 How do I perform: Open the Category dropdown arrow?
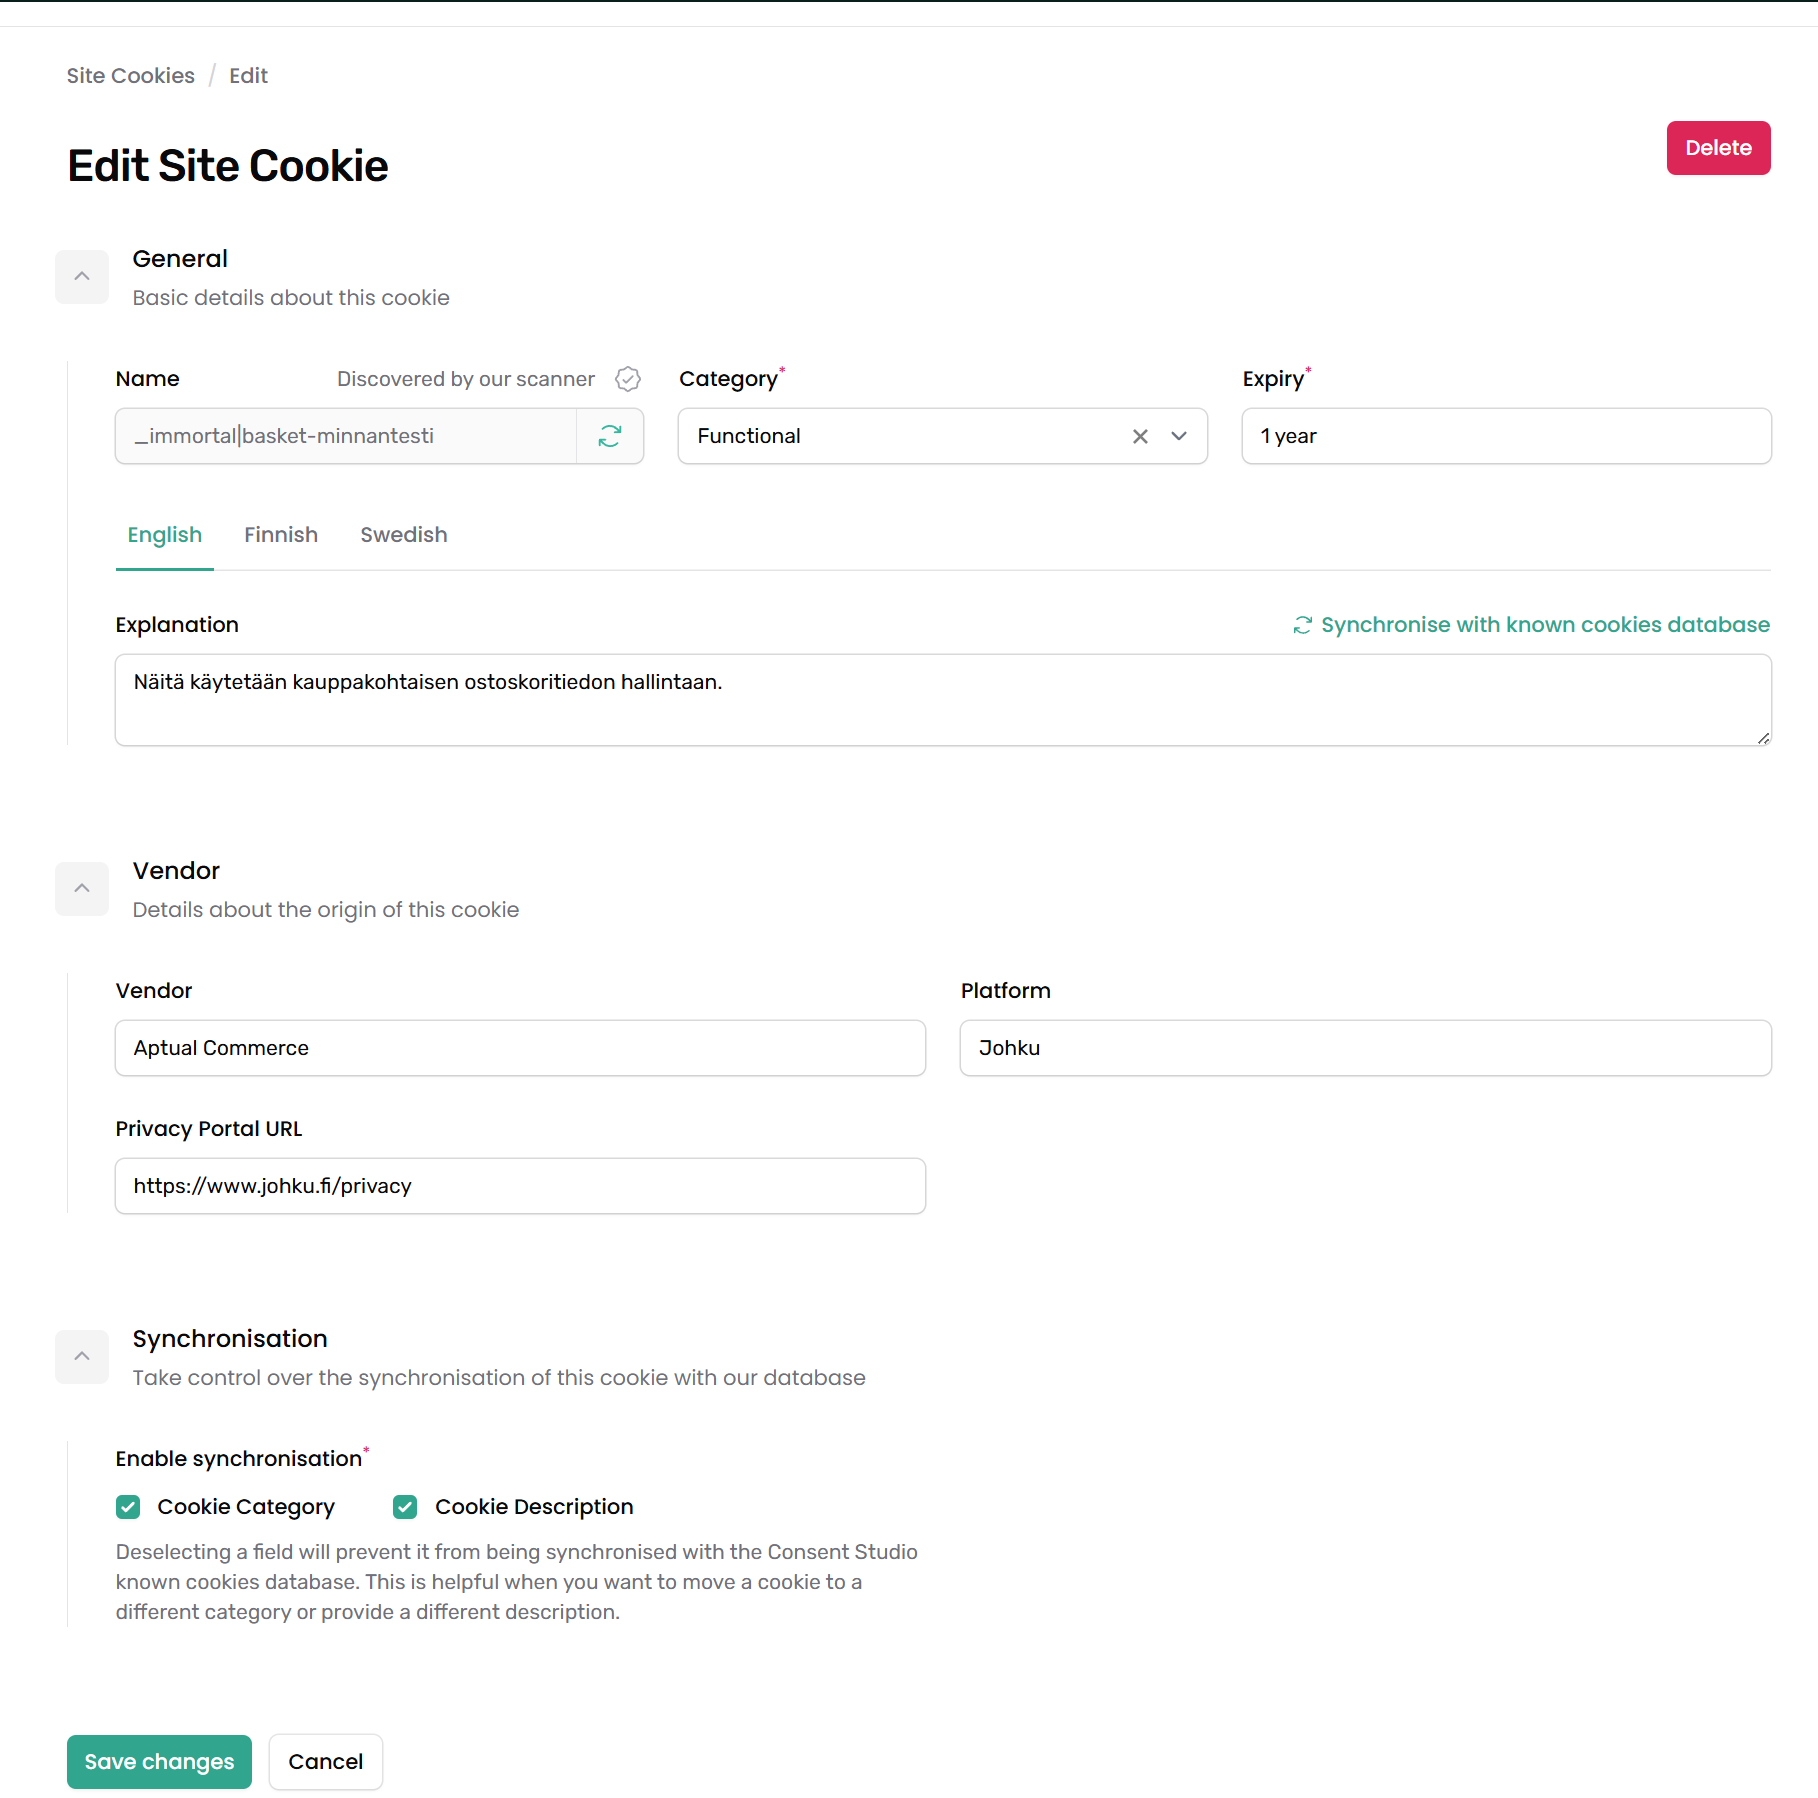click(x=1179, y=436)
